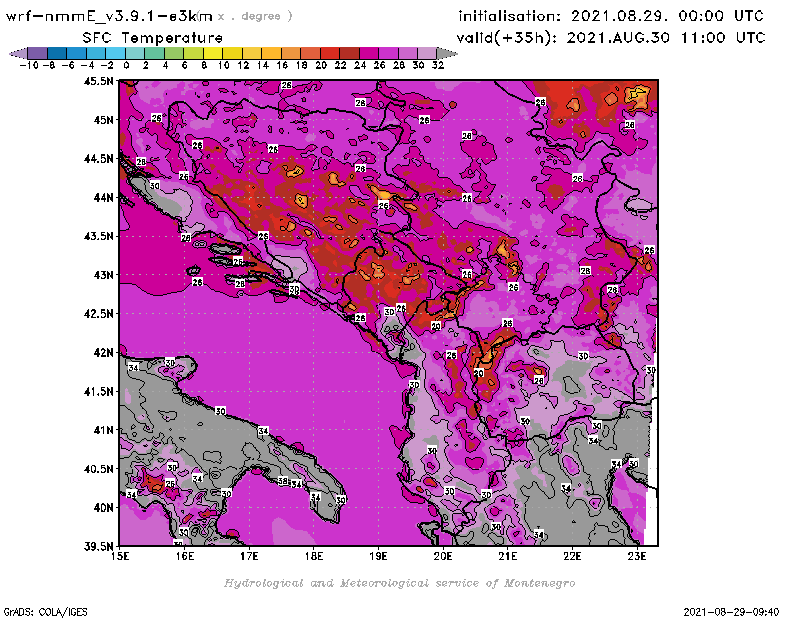Click the green legend swatch between 2 and 4
The image size is (800, 618).
coord(155,53)
